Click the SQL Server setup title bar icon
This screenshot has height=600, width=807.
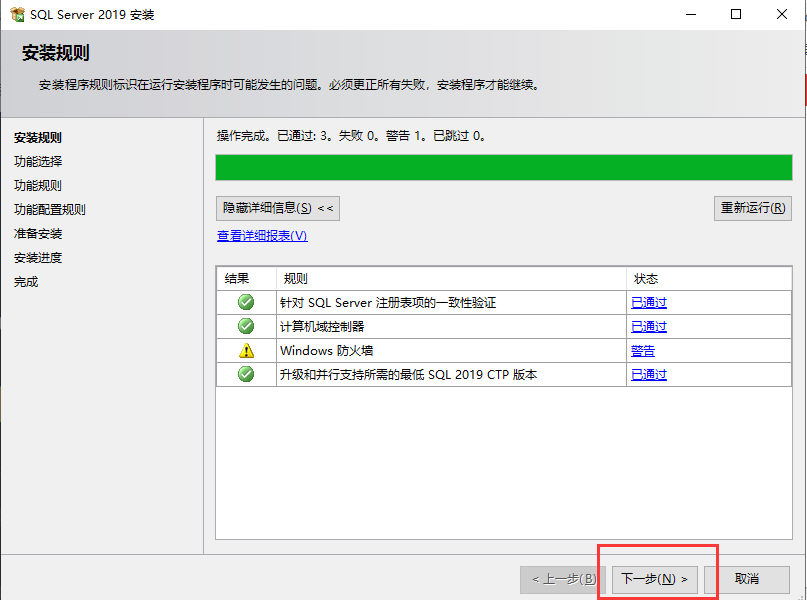coord(17,14)
